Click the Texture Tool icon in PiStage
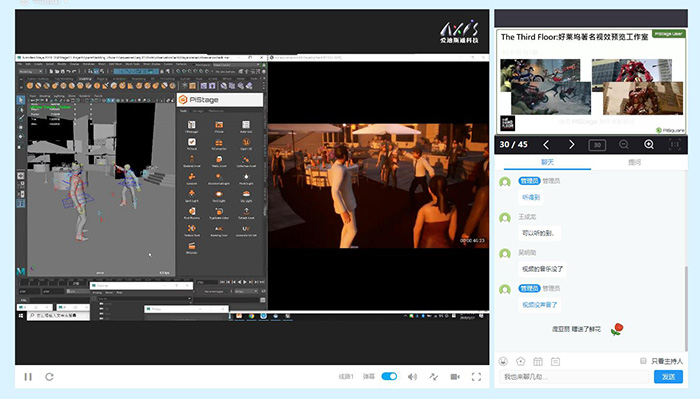The height and width of the screenshot is (399, 700). tap(192, 230)
